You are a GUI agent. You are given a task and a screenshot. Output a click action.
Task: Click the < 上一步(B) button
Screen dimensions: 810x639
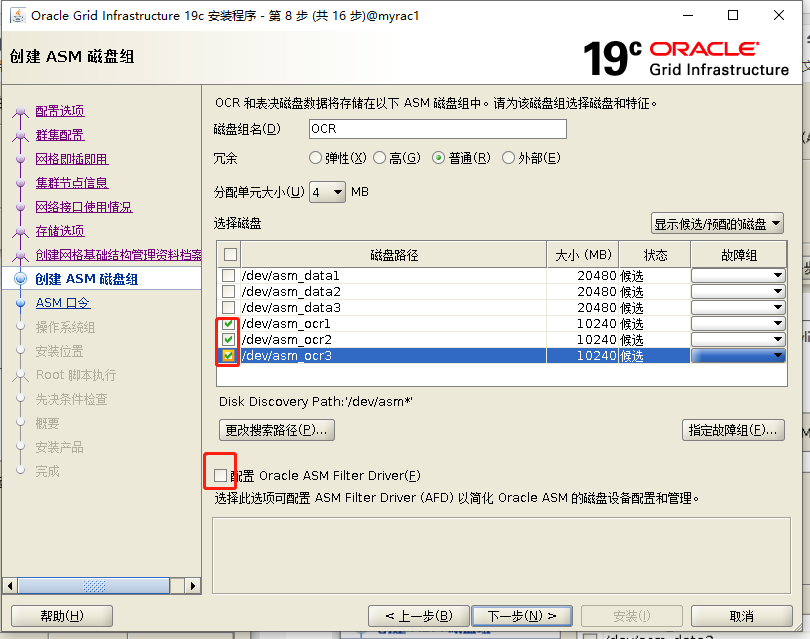[419, 616]
